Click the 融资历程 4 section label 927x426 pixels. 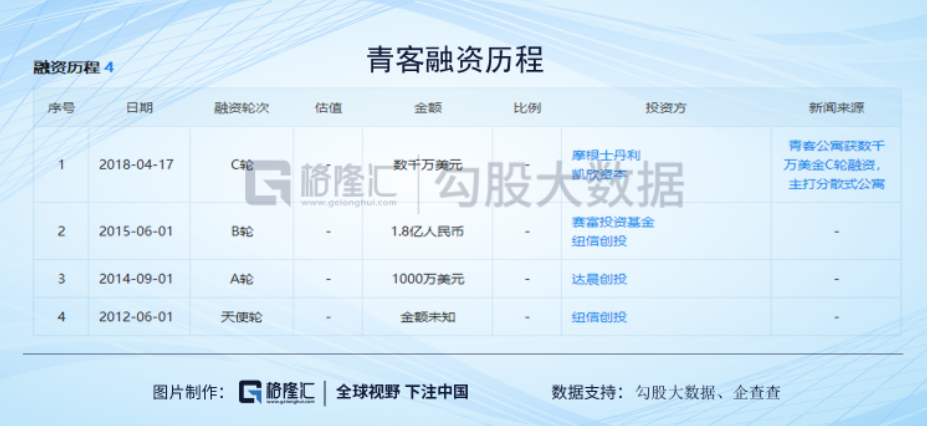click(x=73, y=67)
